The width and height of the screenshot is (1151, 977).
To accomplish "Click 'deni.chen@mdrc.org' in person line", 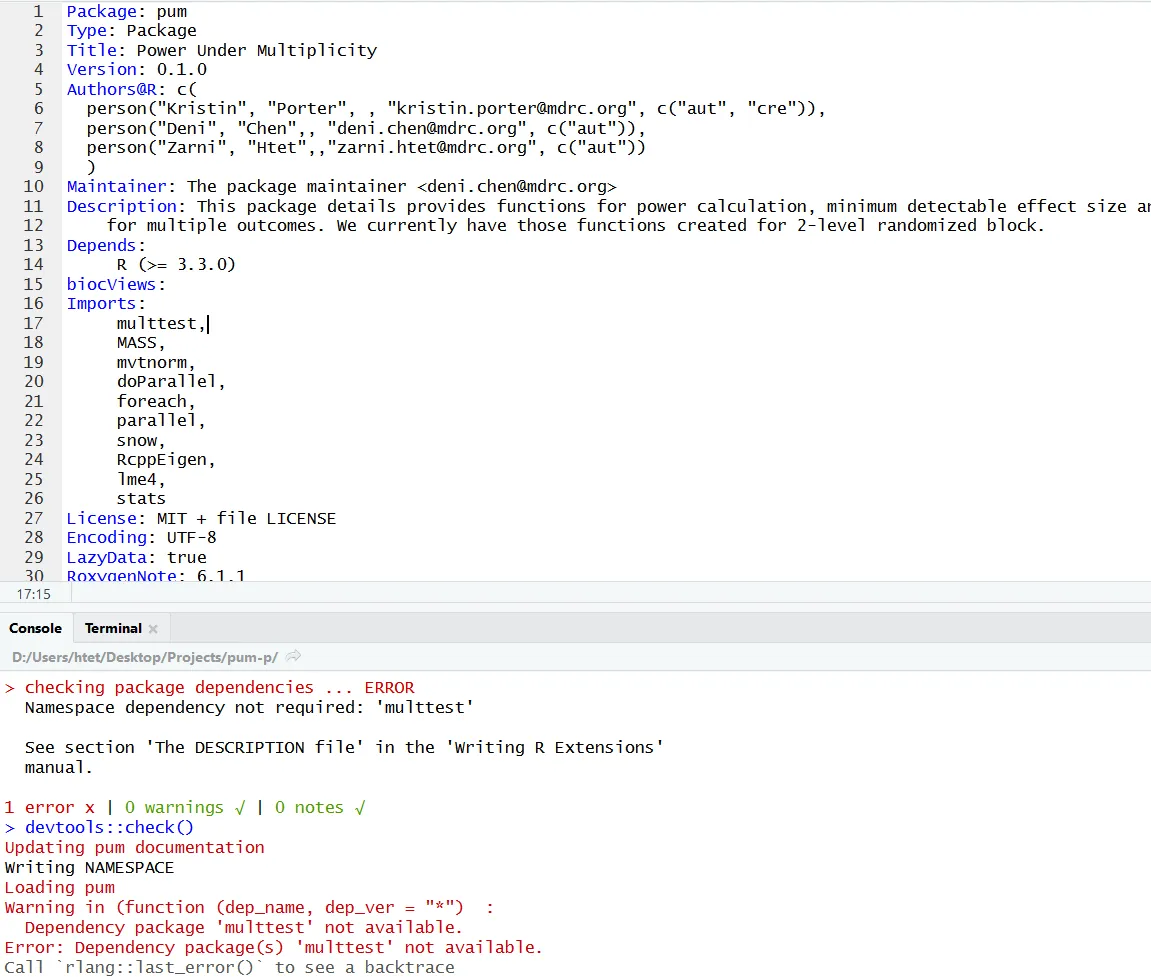I will tap(427, 128).
